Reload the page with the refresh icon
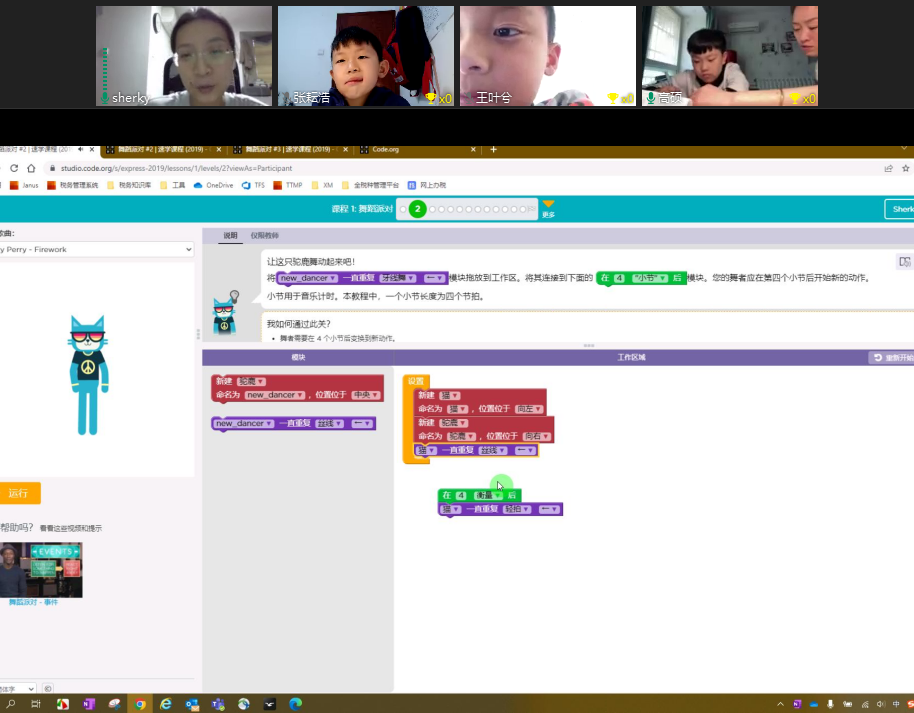The width and height of the screenshot is (914, 713). pos(14,168)
